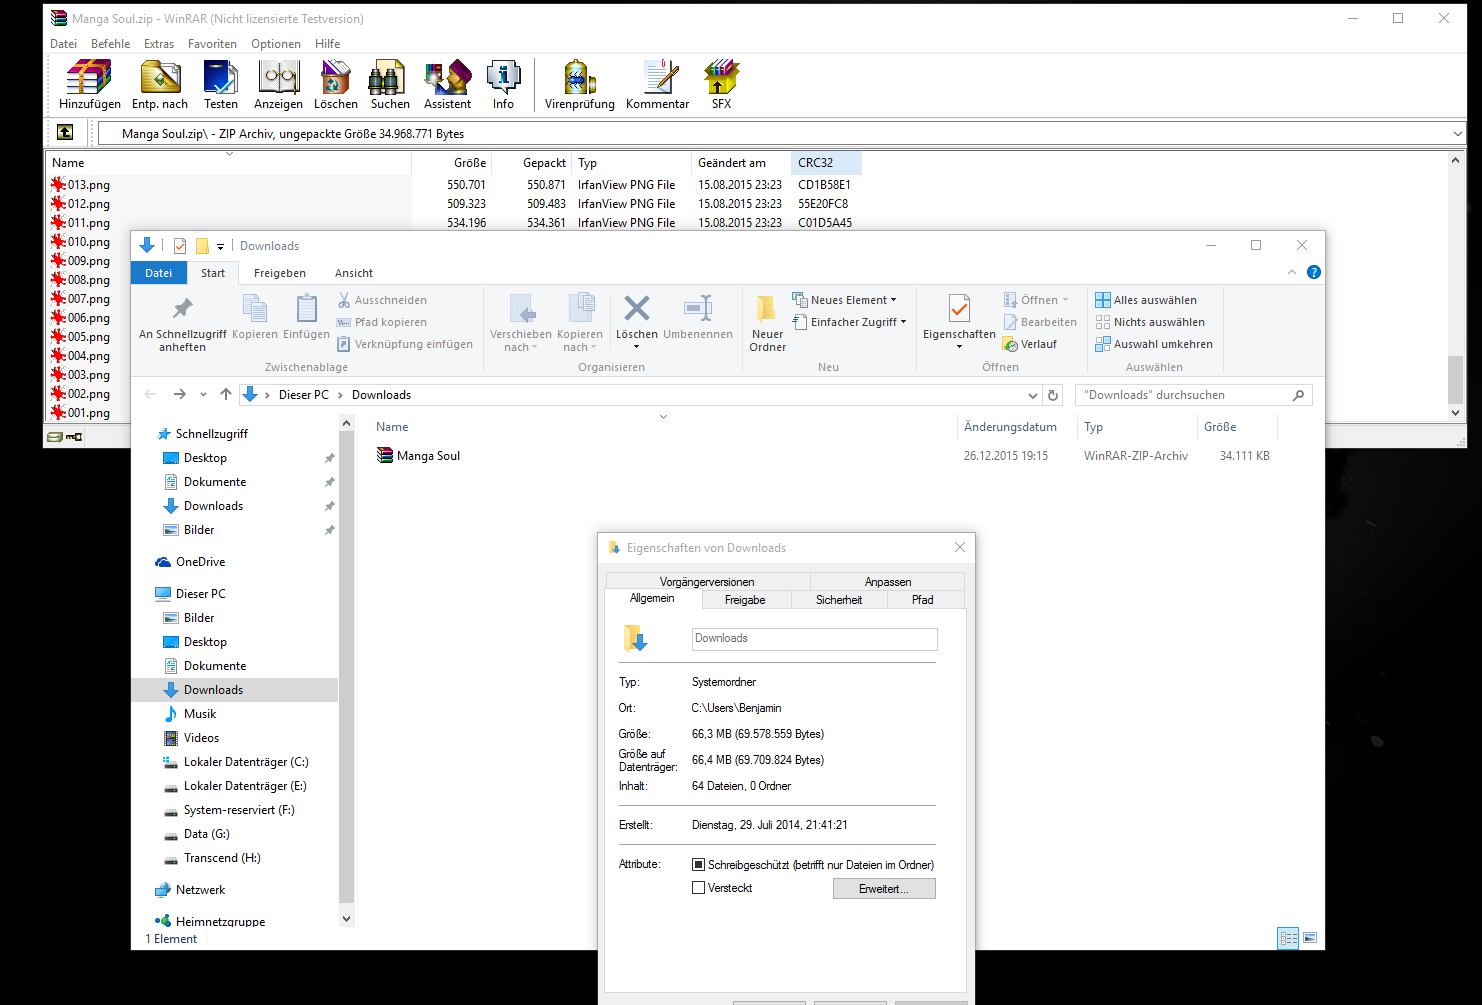Open WinRAR address path dropdown
1482x1005 pixels.
point(1457,133)
